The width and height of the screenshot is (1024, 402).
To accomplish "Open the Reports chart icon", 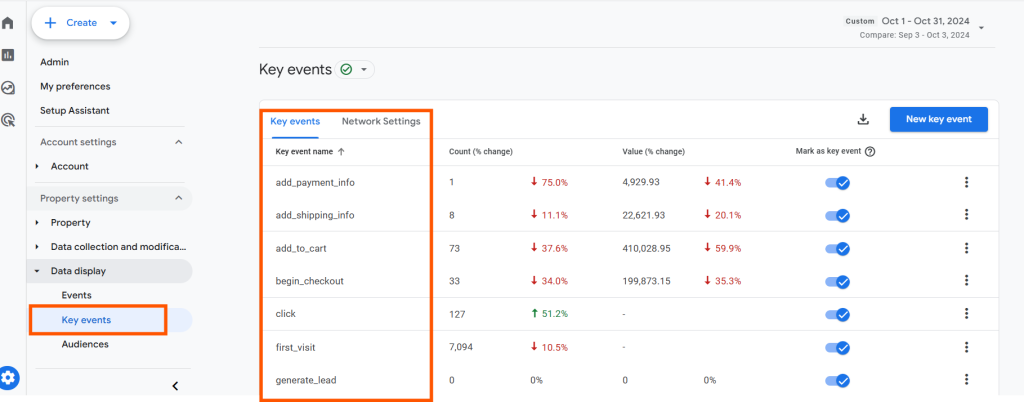I will tap(8, 55).
